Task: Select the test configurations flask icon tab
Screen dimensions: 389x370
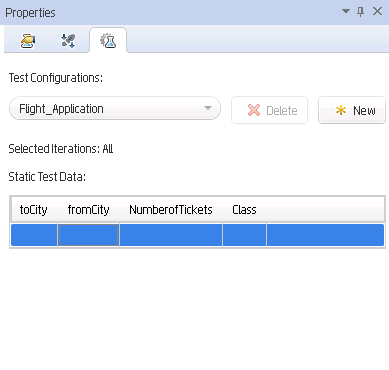Action: [108, 40]
